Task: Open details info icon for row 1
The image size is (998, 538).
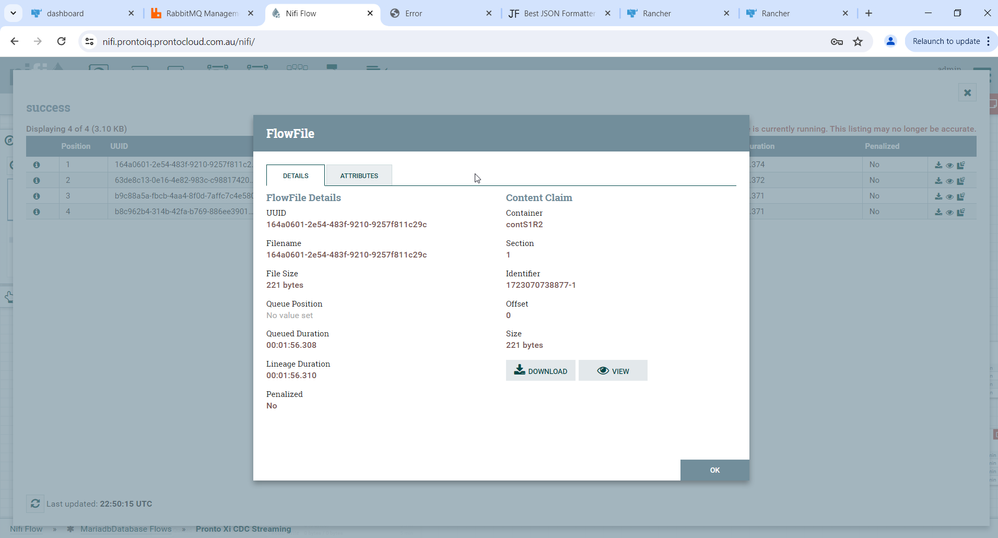Action: pyautogui.click(x=36, y=165)
